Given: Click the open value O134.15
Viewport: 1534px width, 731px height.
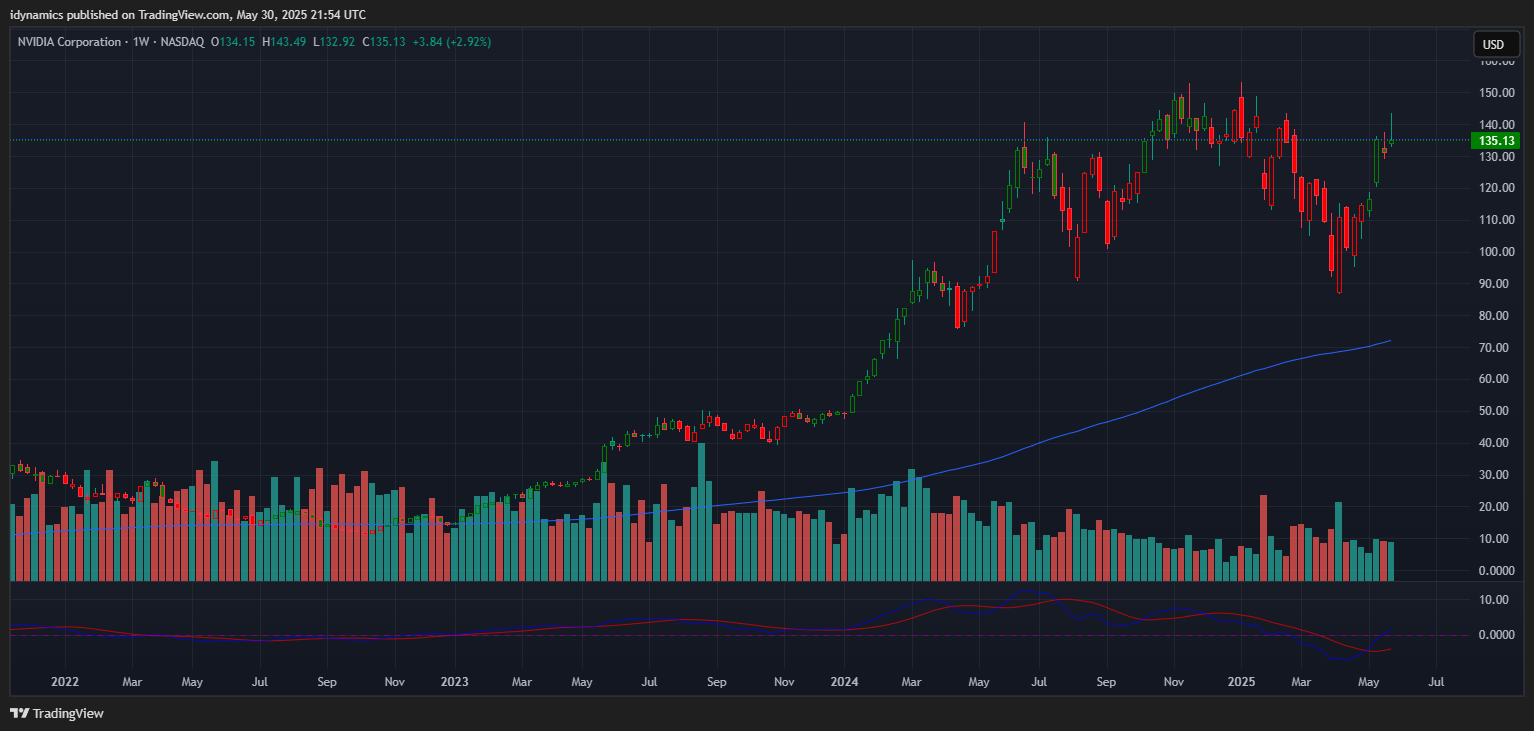Looking at the screenshot, I should click(233, 42).
